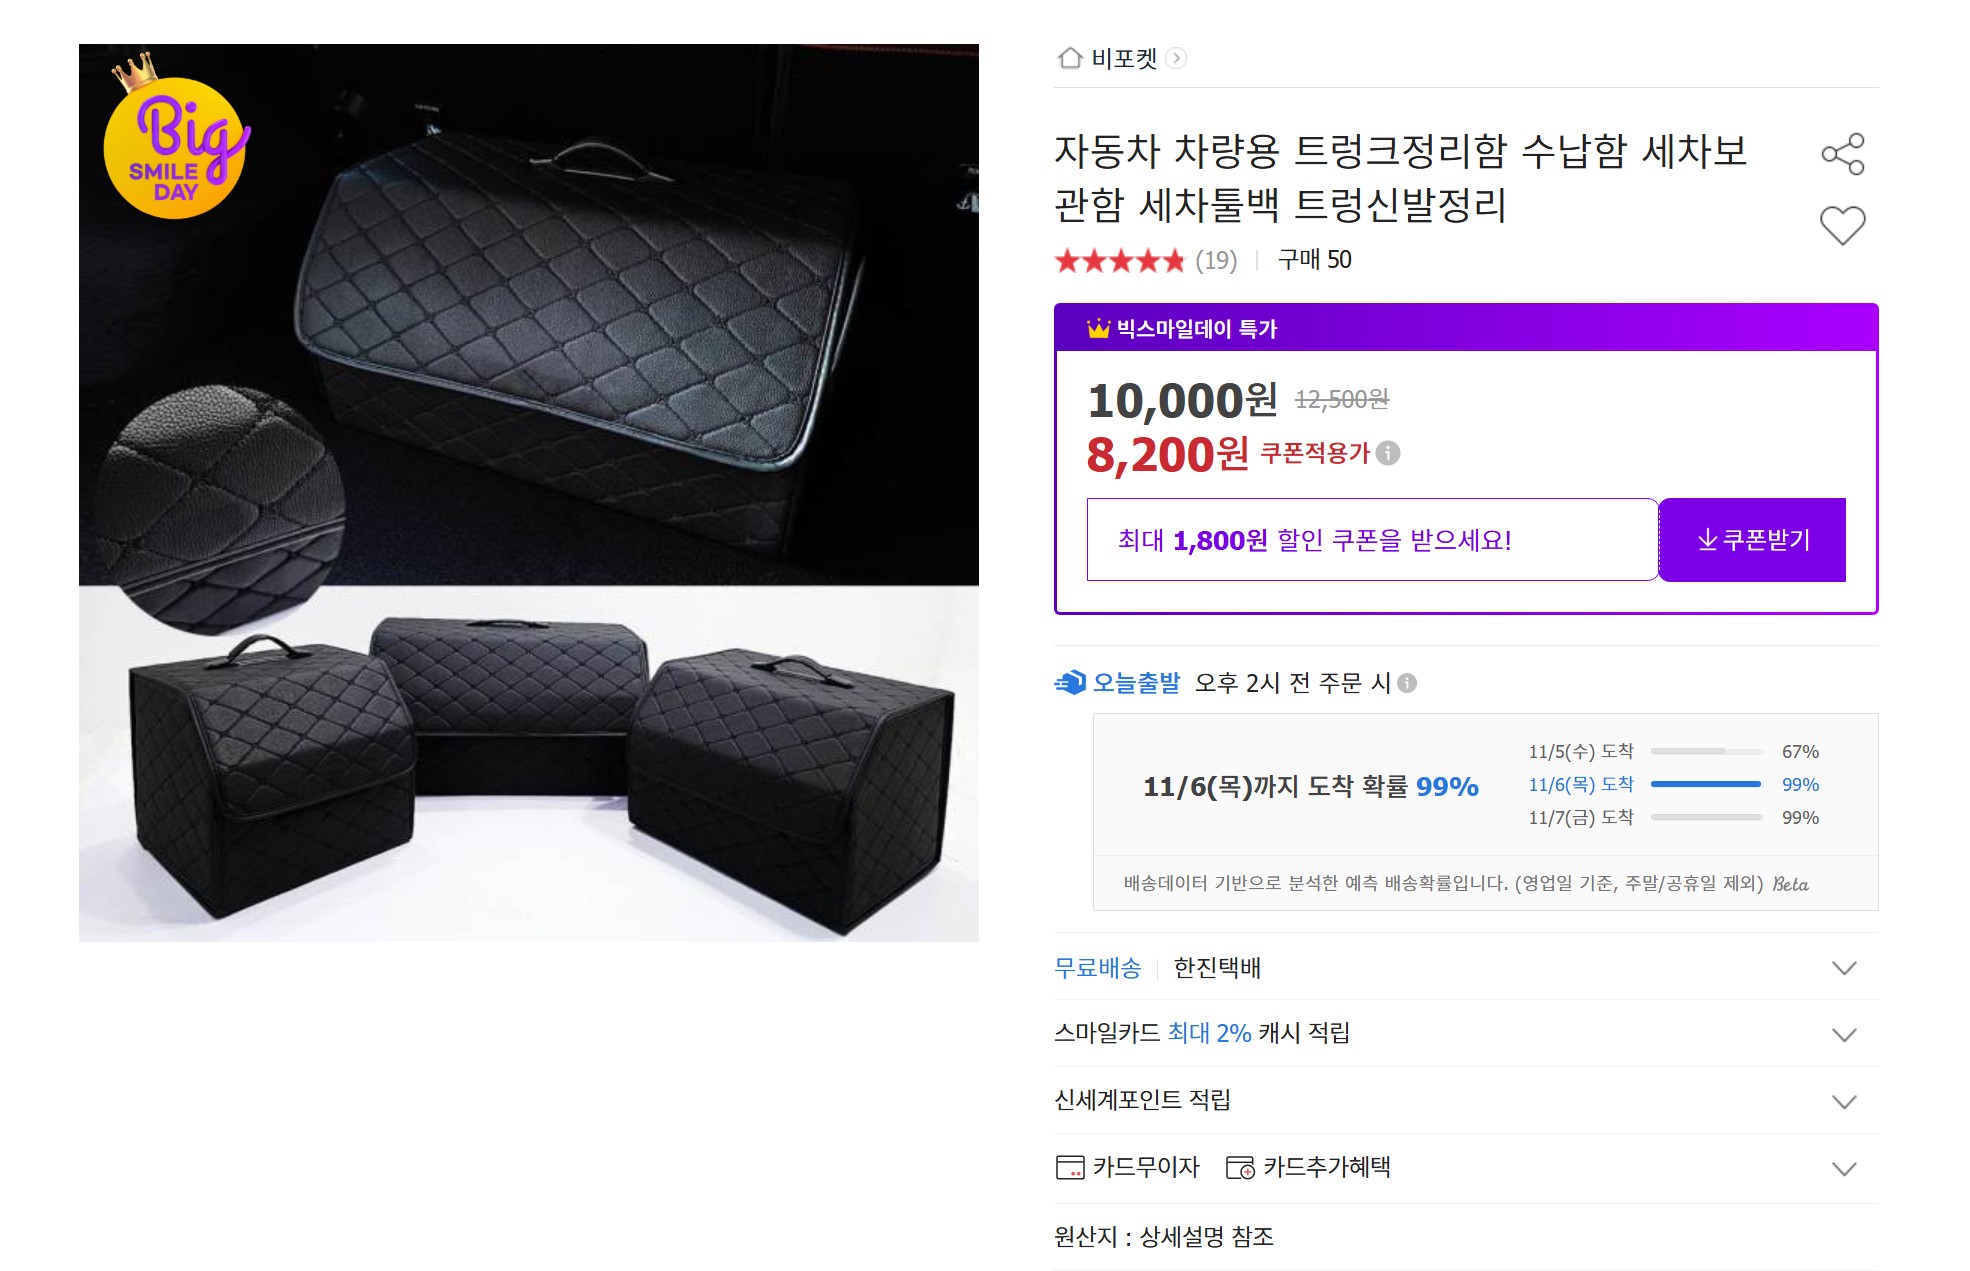Click the share icon
This screenshot has height=1271, width=1970.
coord(1842,154)
